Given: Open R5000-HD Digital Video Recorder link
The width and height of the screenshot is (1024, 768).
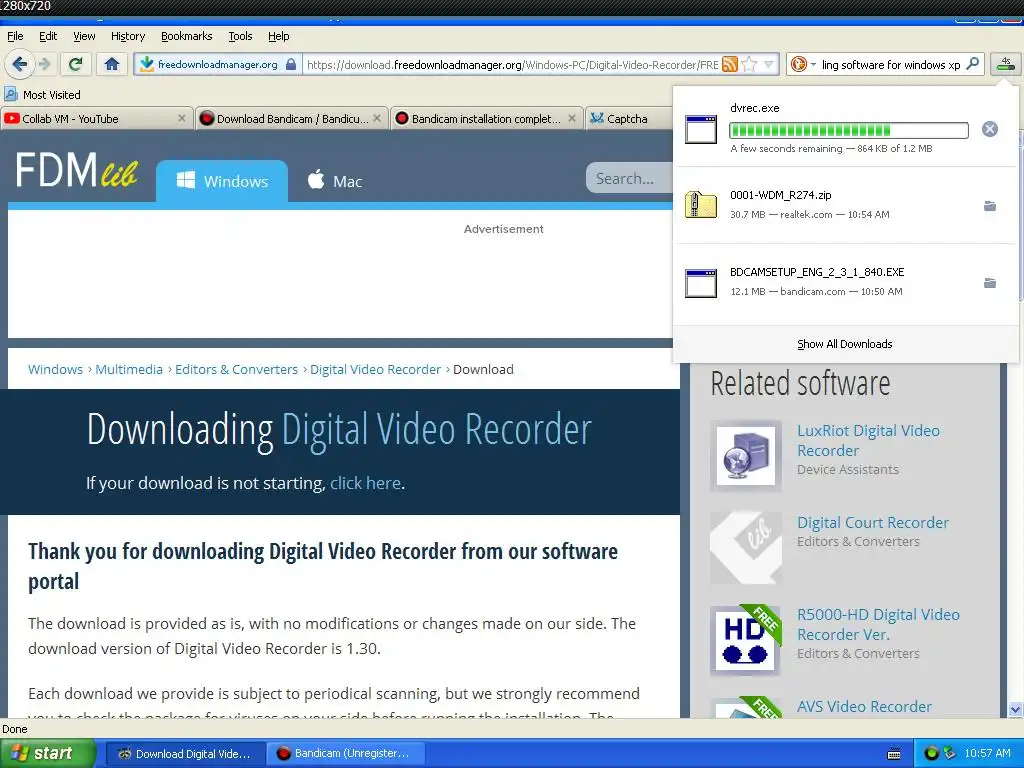Looking at the screenshot, I should pyautogui.click(x=878, y=624).
